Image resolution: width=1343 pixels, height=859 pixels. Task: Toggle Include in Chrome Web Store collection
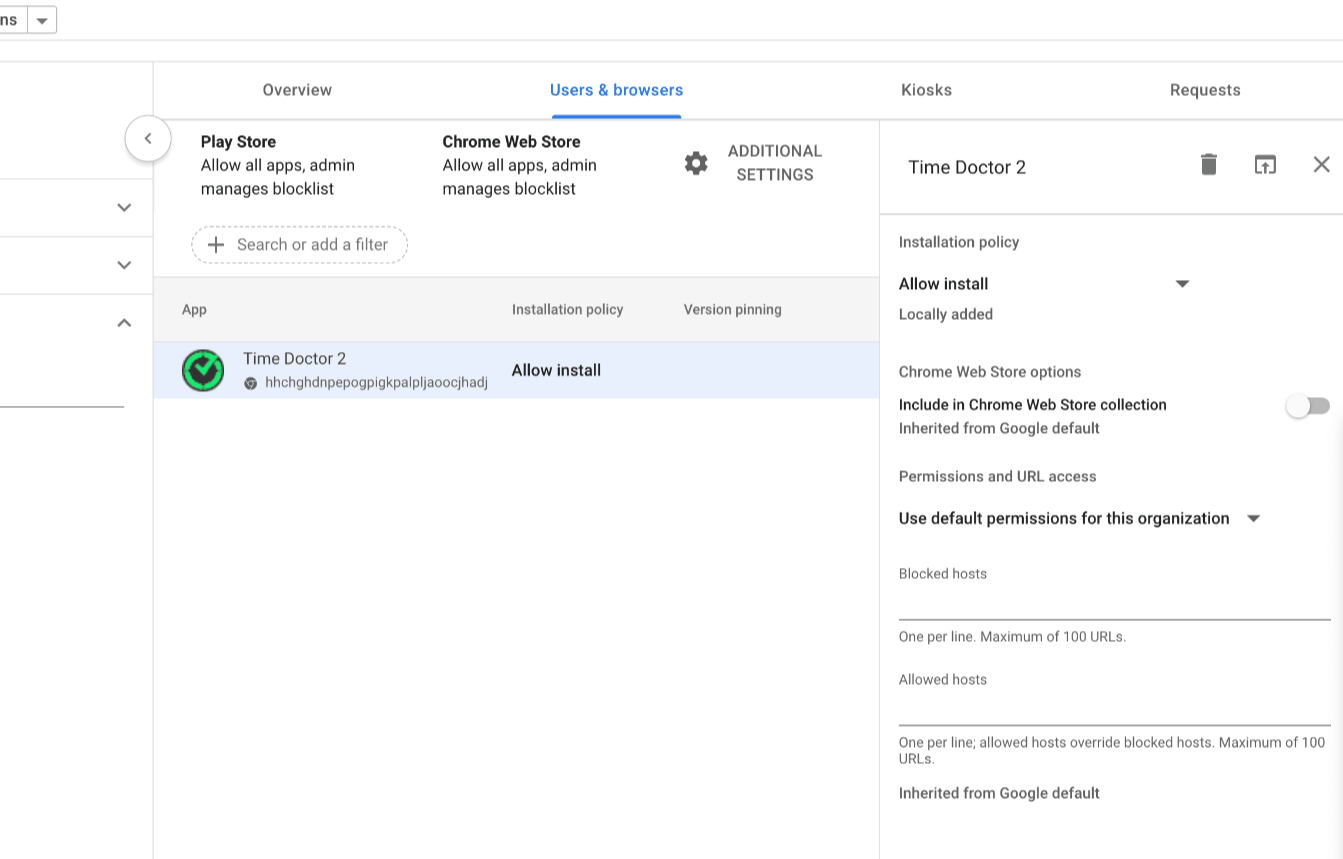point(1308,405)
